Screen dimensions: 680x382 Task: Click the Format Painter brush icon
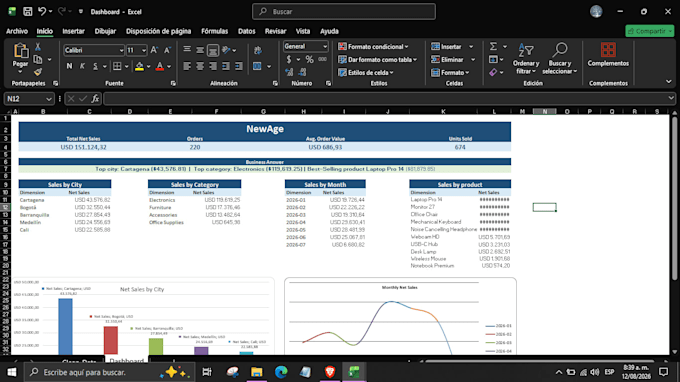(x=38, y=72)
